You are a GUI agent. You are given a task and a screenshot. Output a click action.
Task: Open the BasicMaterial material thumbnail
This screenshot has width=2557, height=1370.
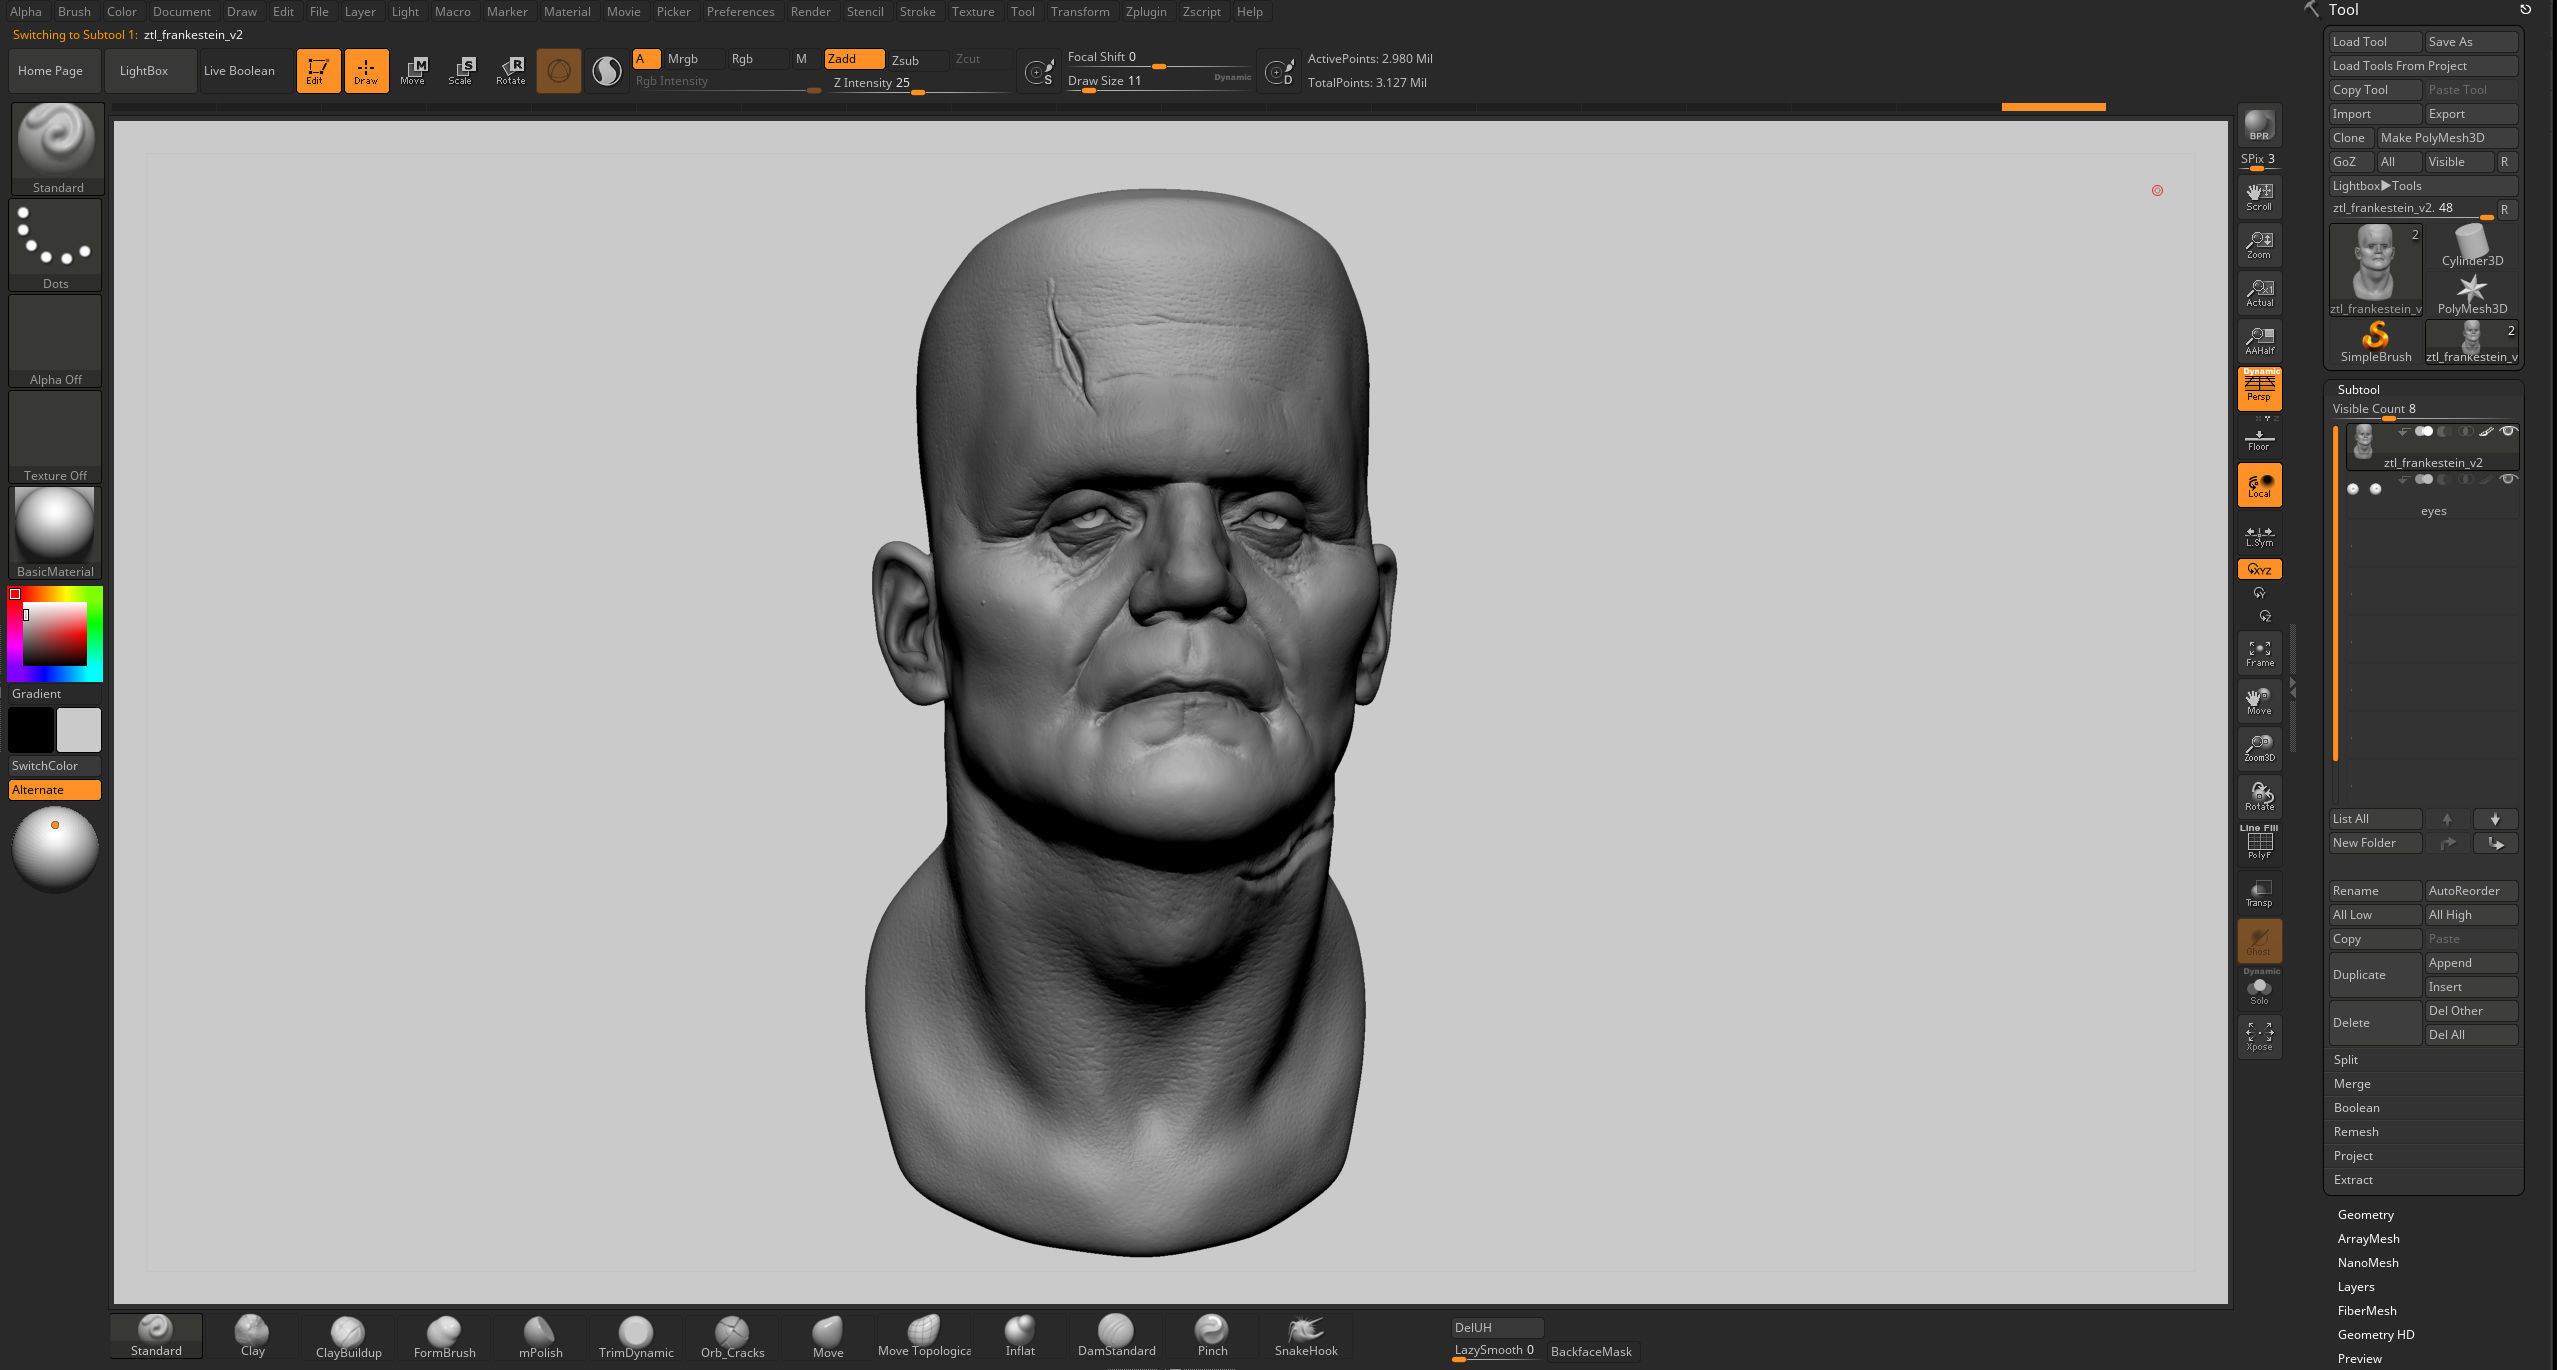click(x=56, y=532)
